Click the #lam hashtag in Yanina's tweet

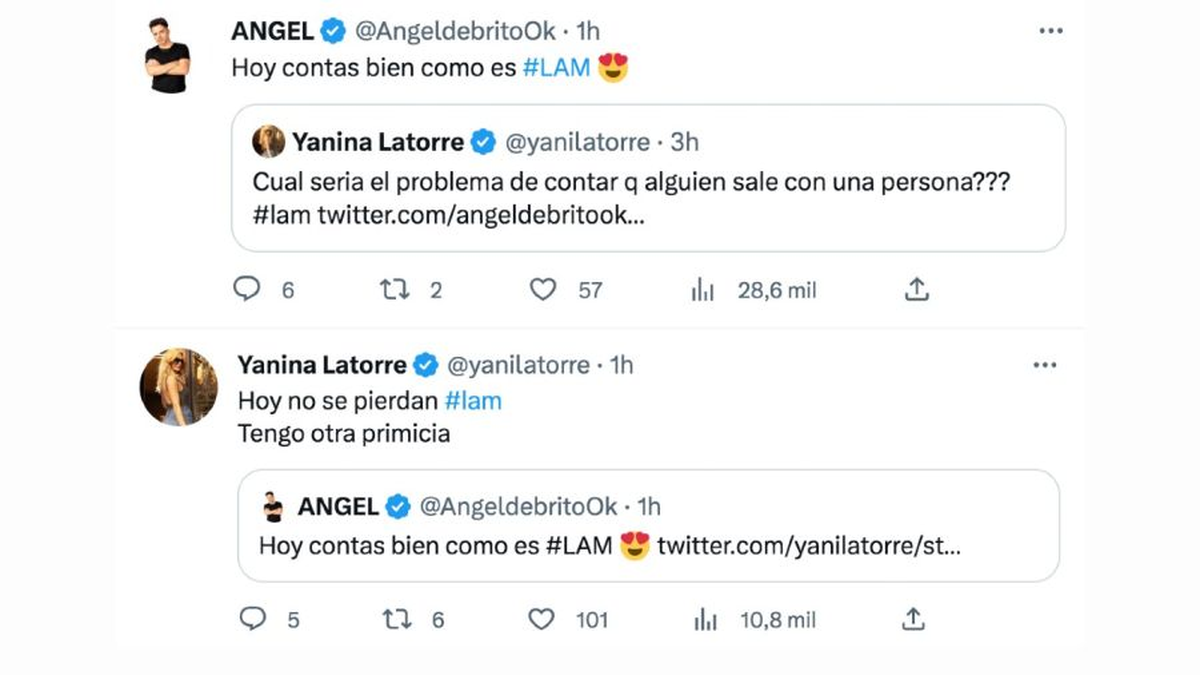(473, 401)
